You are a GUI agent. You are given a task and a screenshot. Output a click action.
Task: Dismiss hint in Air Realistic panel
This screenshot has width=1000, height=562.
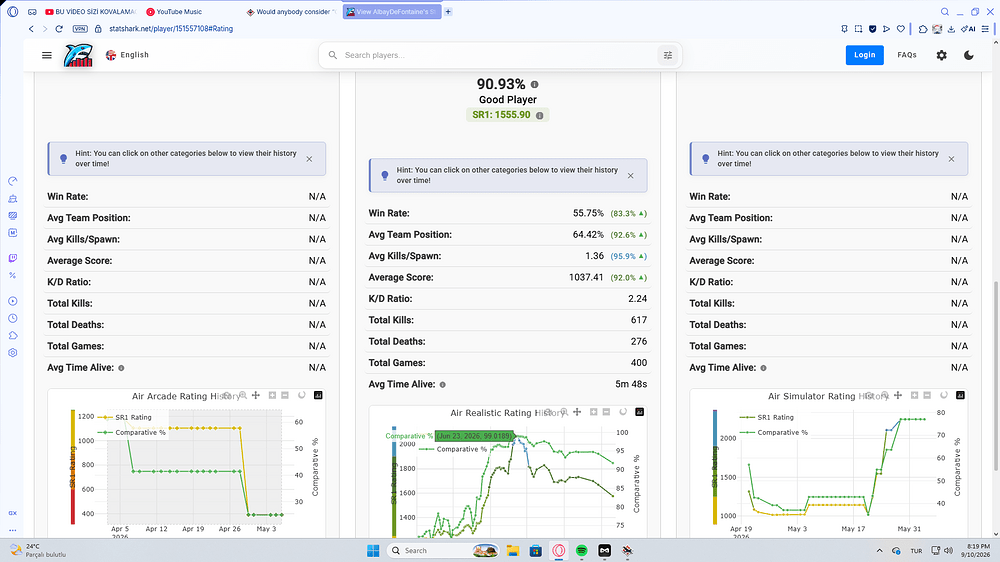point(631,175)
